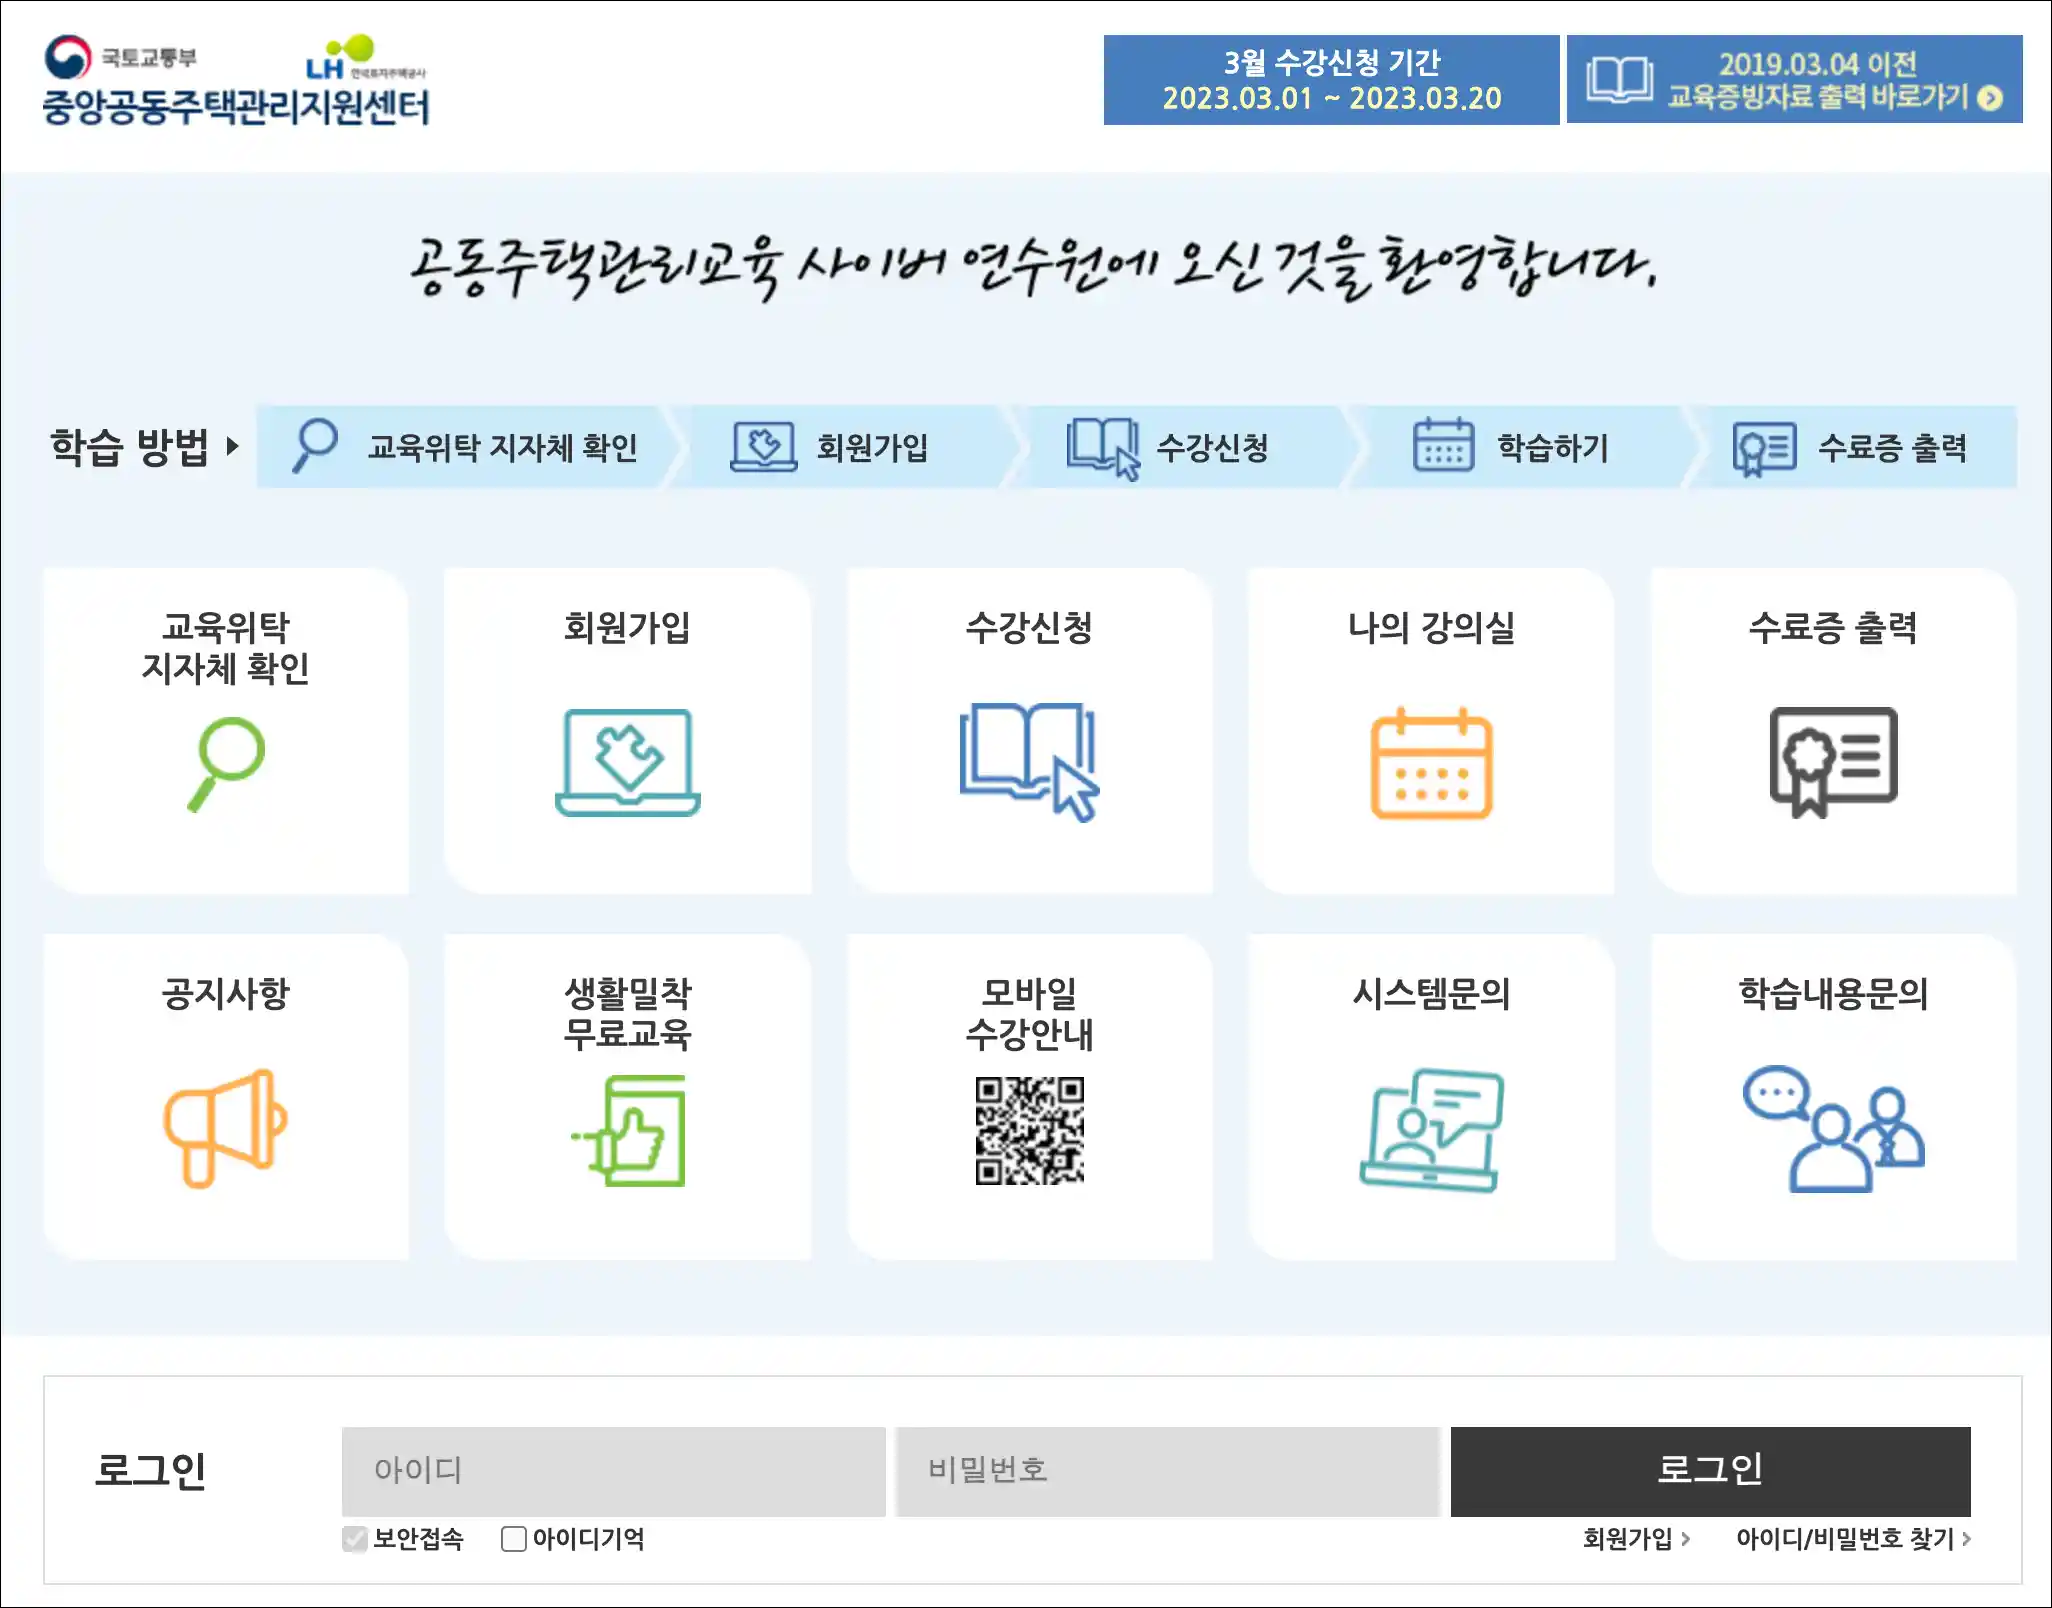Viewport: 2052px width, 1608px height.
Task: Select the 수강신청 step label in 학습 방법
Action: 1213,447
